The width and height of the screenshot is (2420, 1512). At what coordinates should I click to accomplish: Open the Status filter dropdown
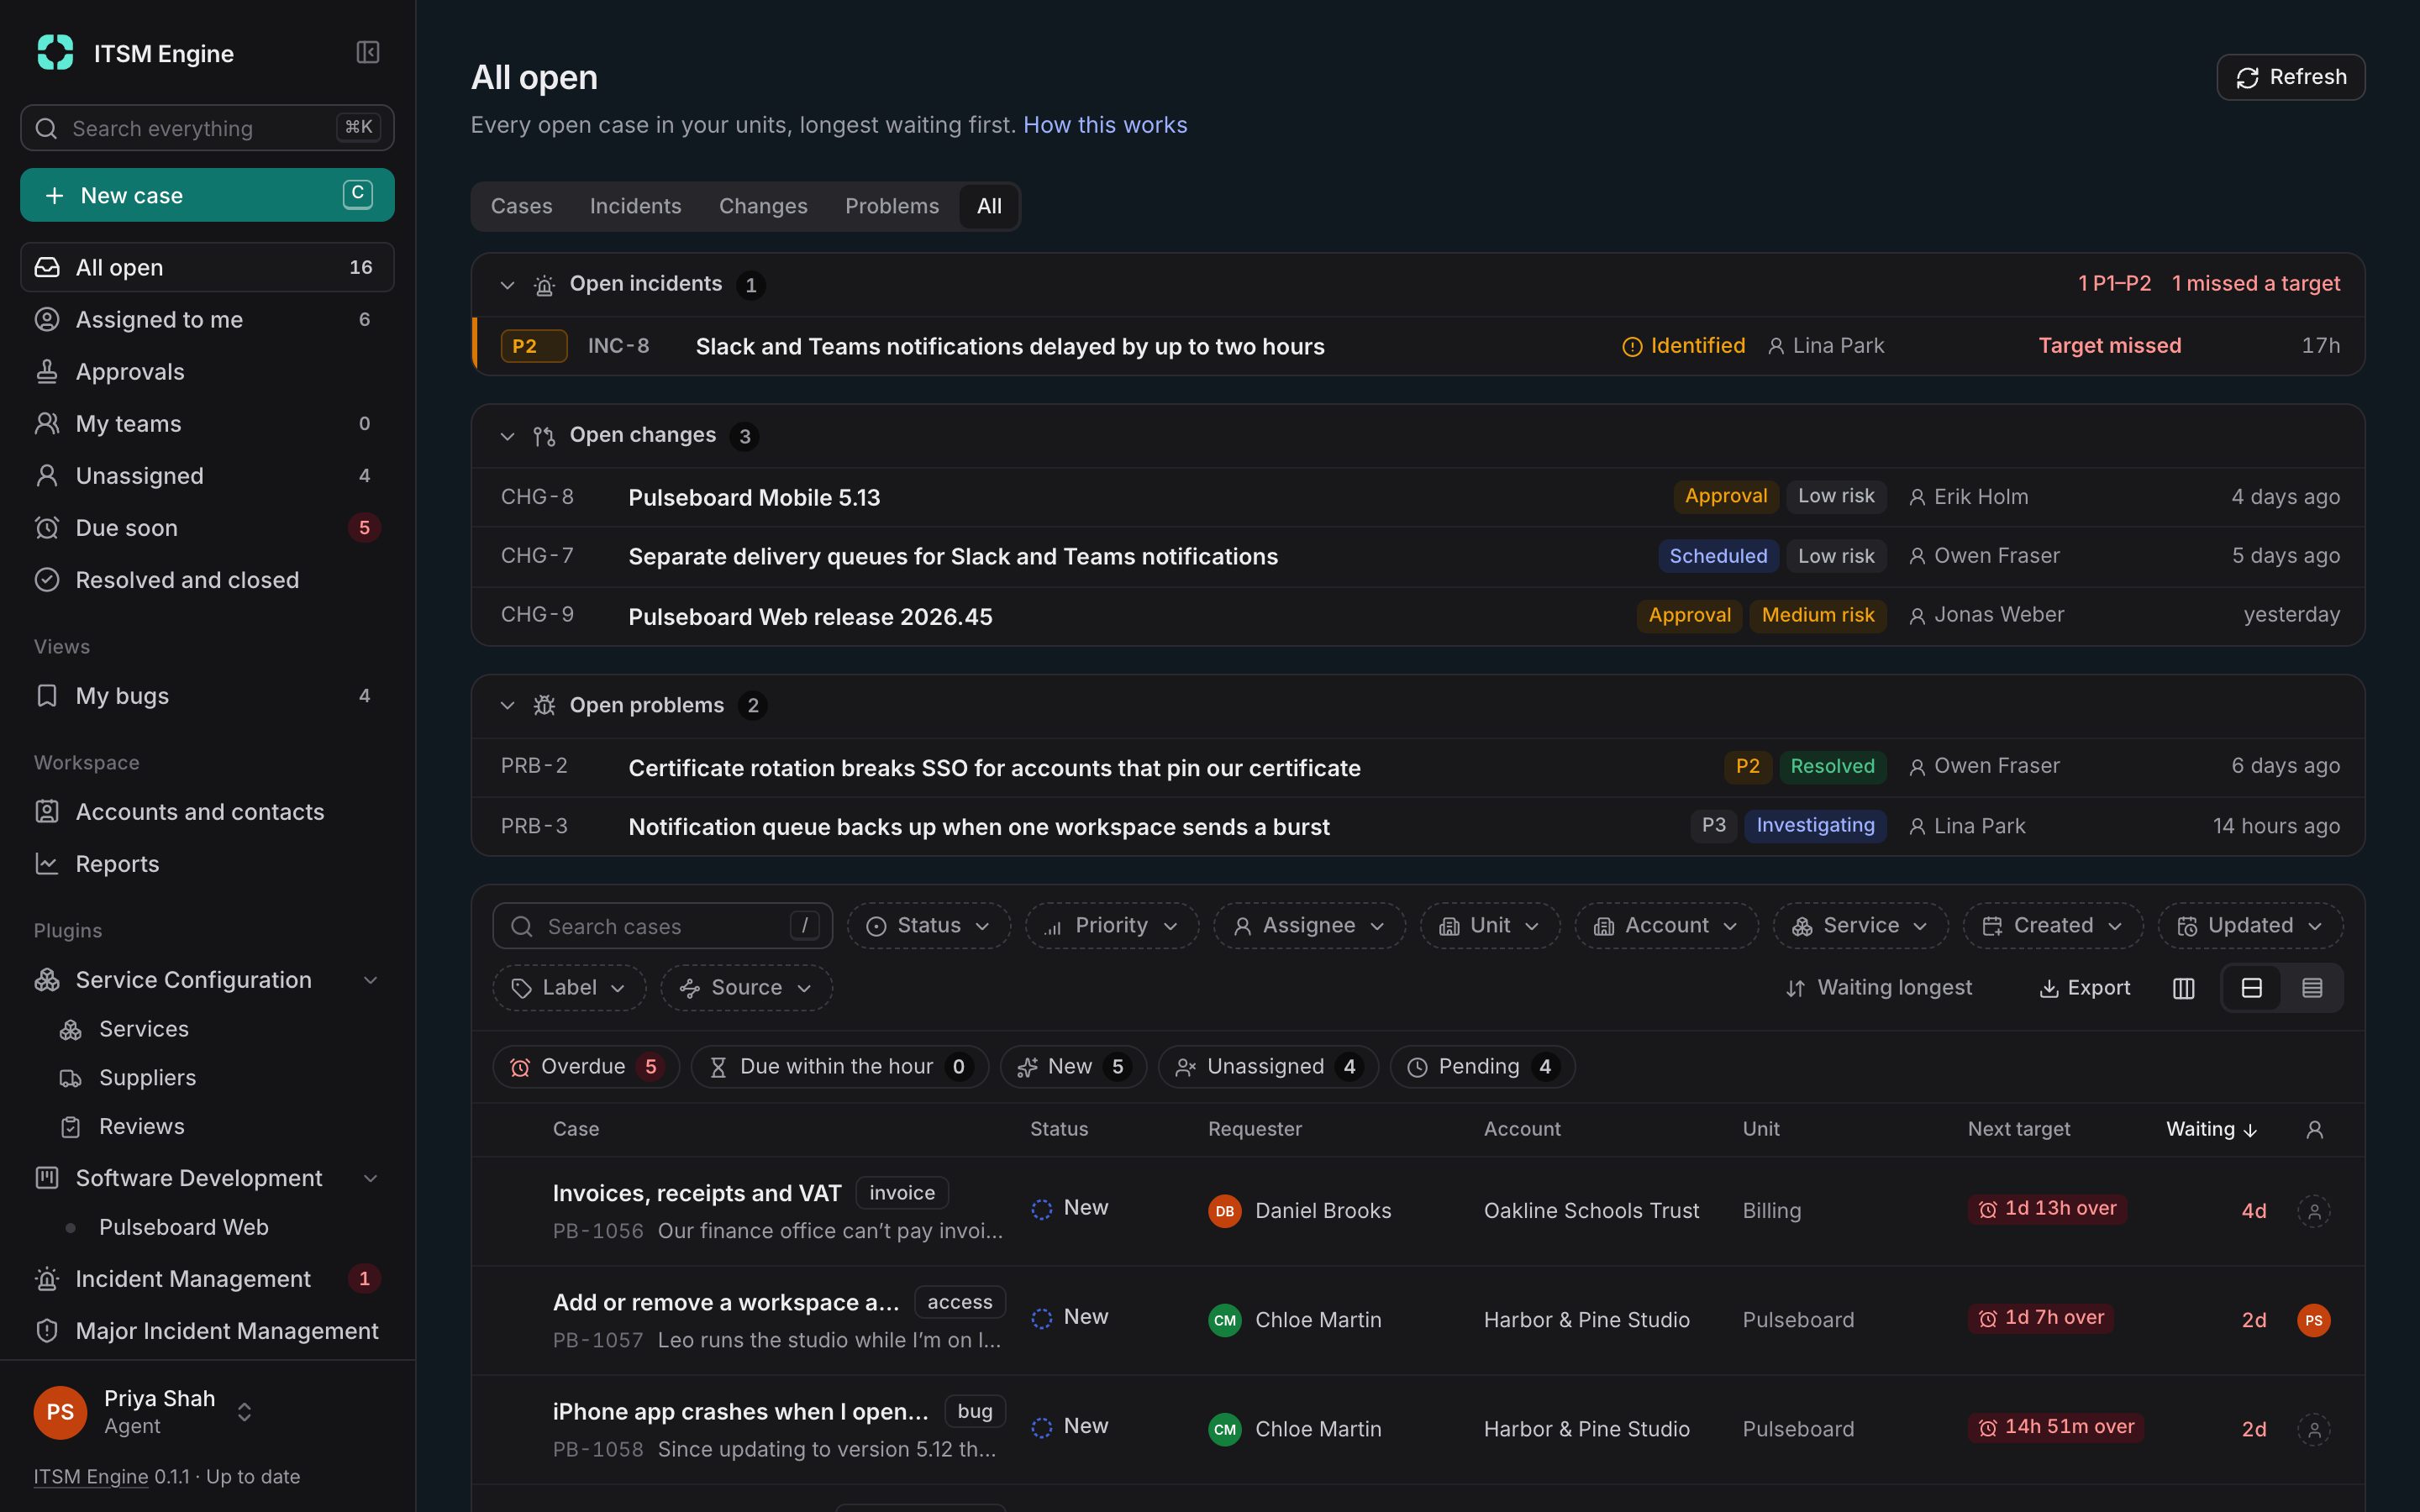(x=928, y=926)
